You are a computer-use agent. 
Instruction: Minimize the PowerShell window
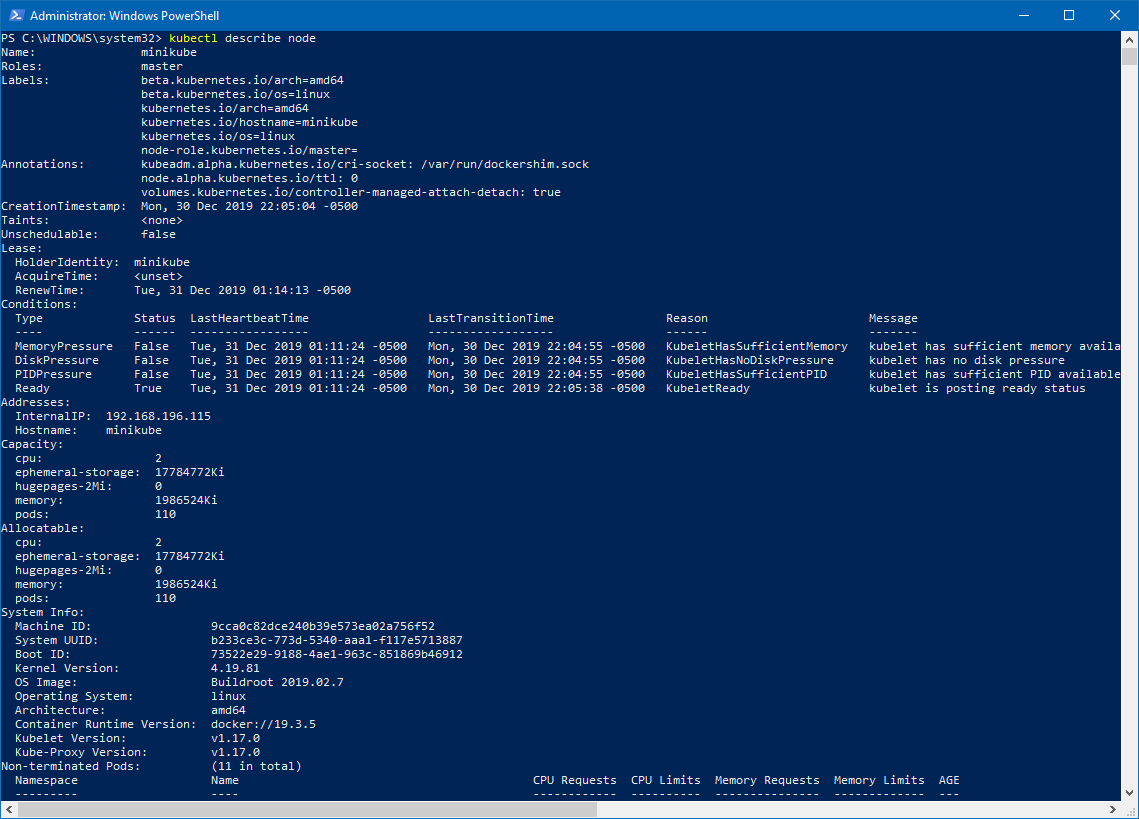1023,16
